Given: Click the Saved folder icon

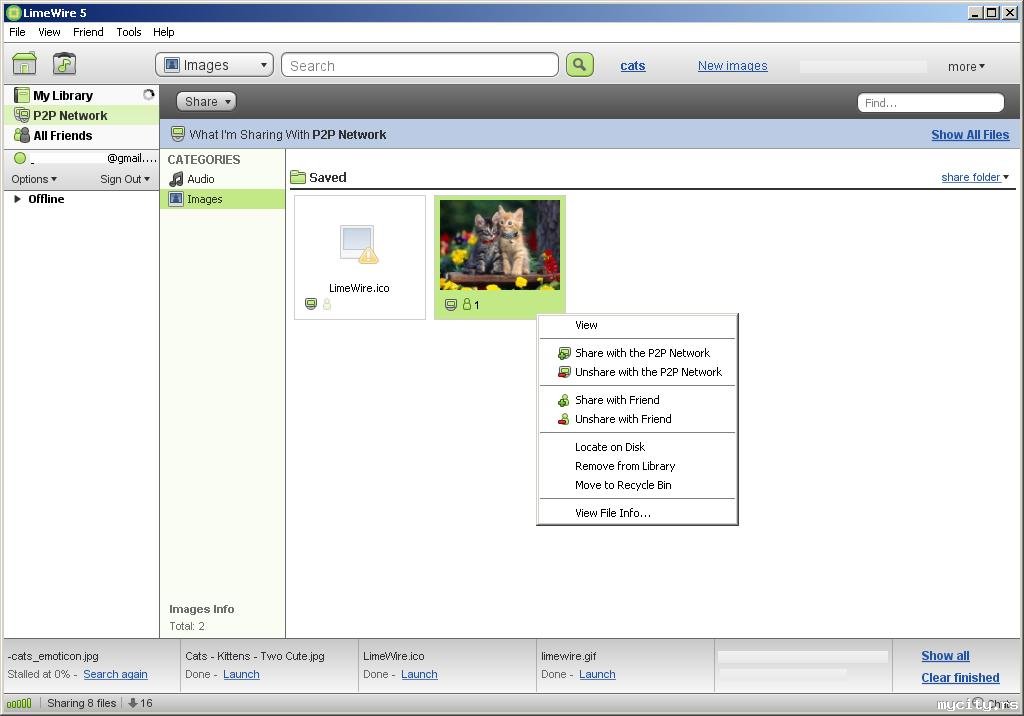Looking at the screenshot, I should 298,177.
